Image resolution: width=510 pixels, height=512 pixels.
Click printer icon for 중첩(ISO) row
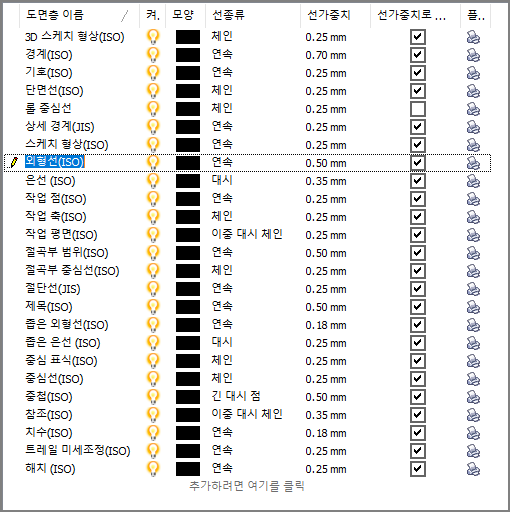coord(473,397)
